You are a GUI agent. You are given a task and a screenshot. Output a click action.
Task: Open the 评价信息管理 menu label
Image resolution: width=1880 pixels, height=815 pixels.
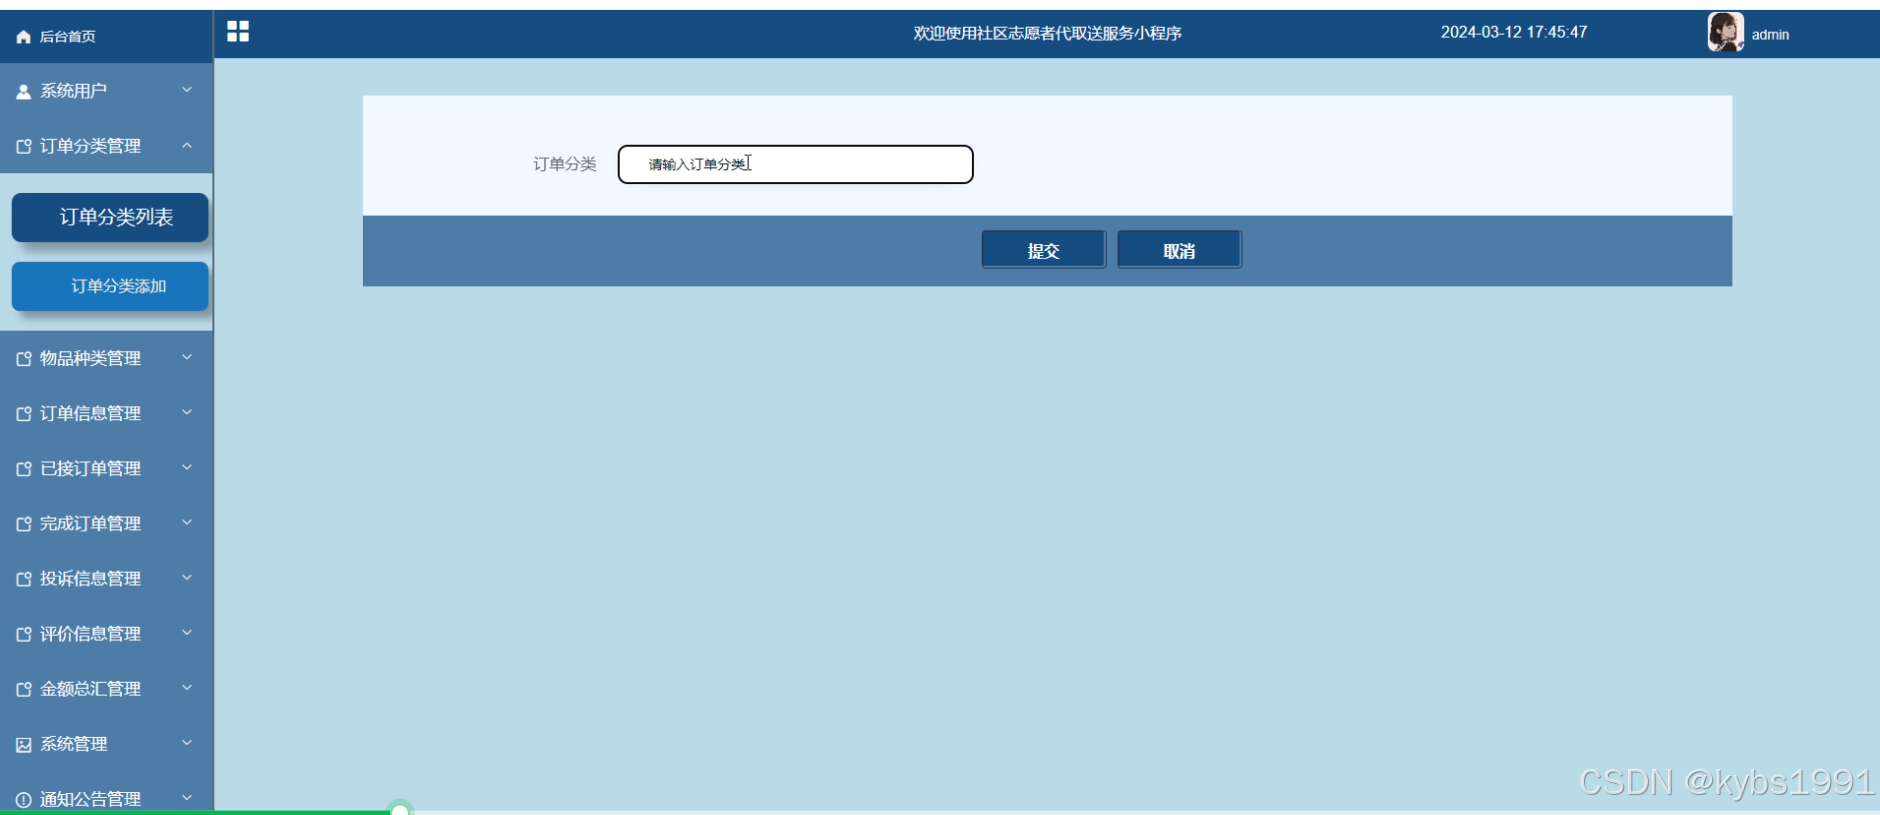tap(90, 634)
